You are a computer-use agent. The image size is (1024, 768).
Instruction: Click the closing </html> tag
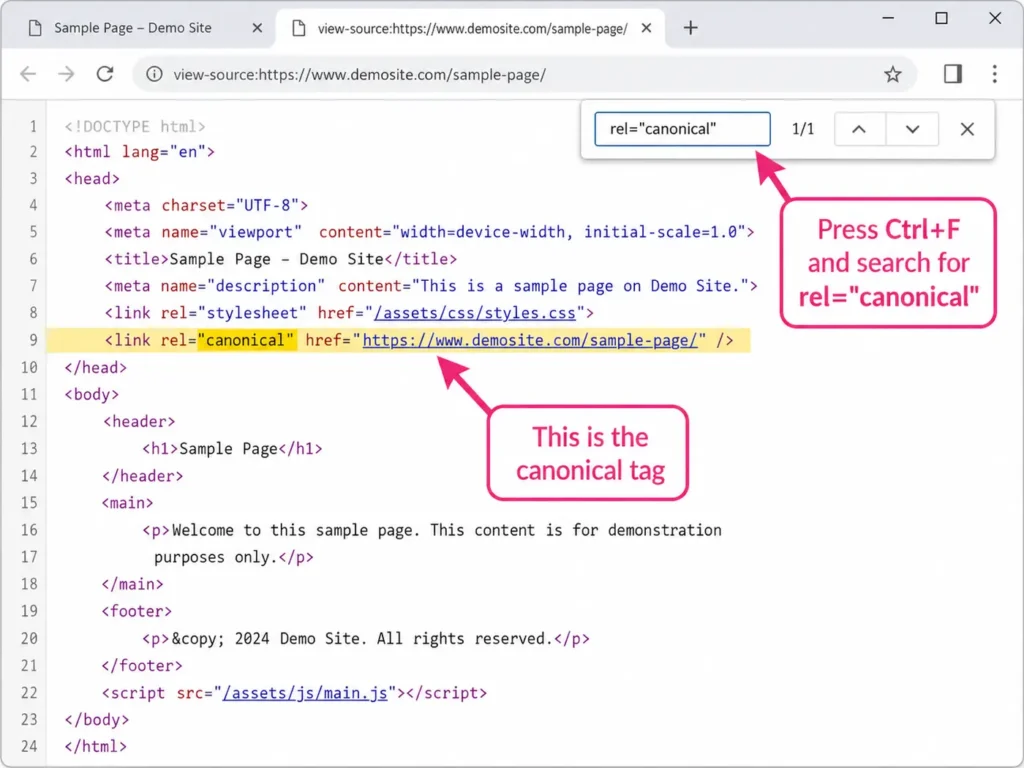coord(95,746)
